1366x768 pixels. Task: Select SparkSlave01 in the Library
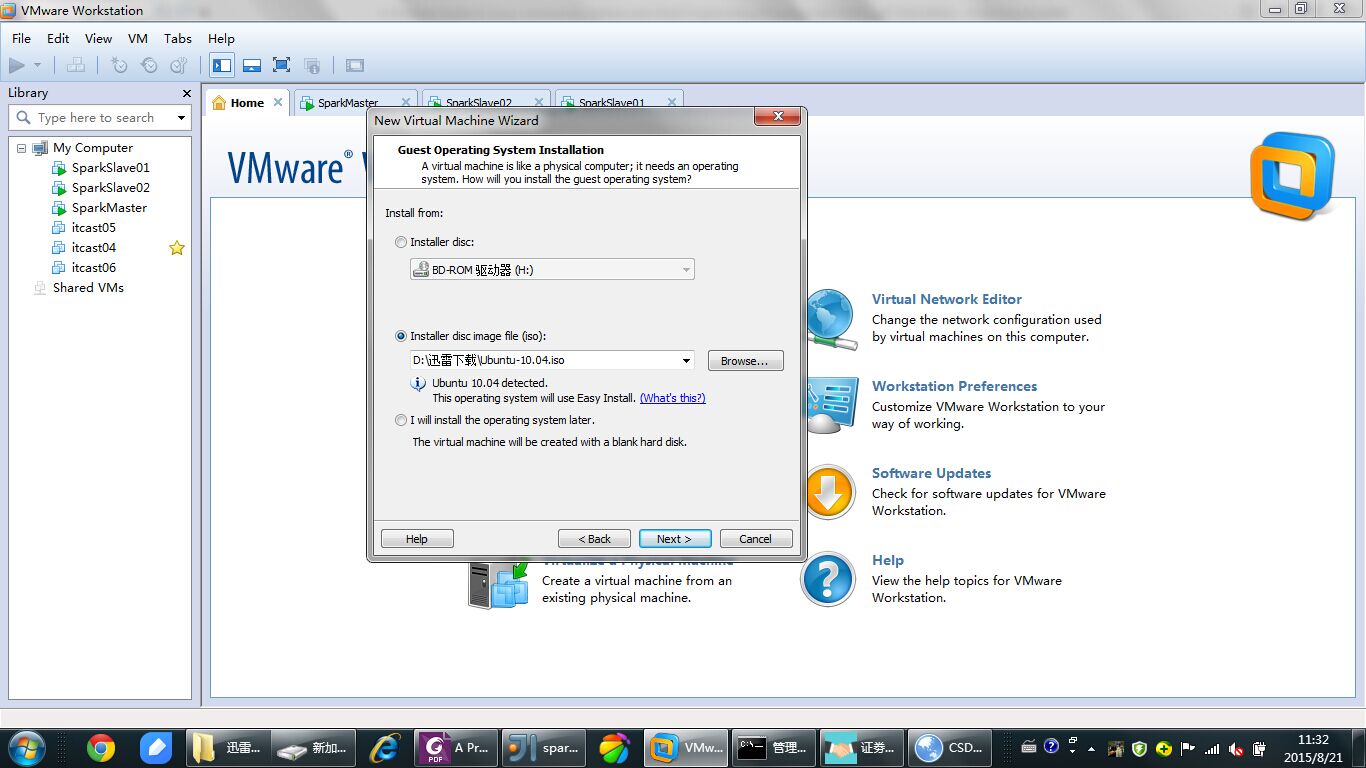pos(110,168)
